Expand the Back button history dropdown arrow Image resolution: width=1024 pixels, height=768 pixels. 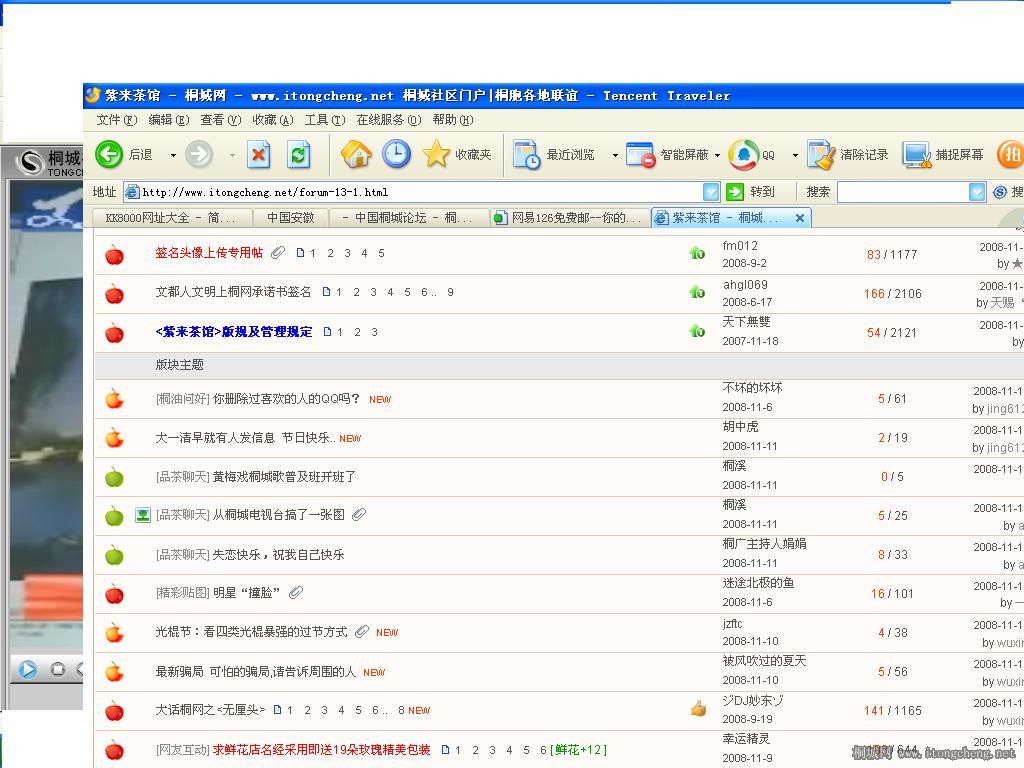[x=173, y=155]
